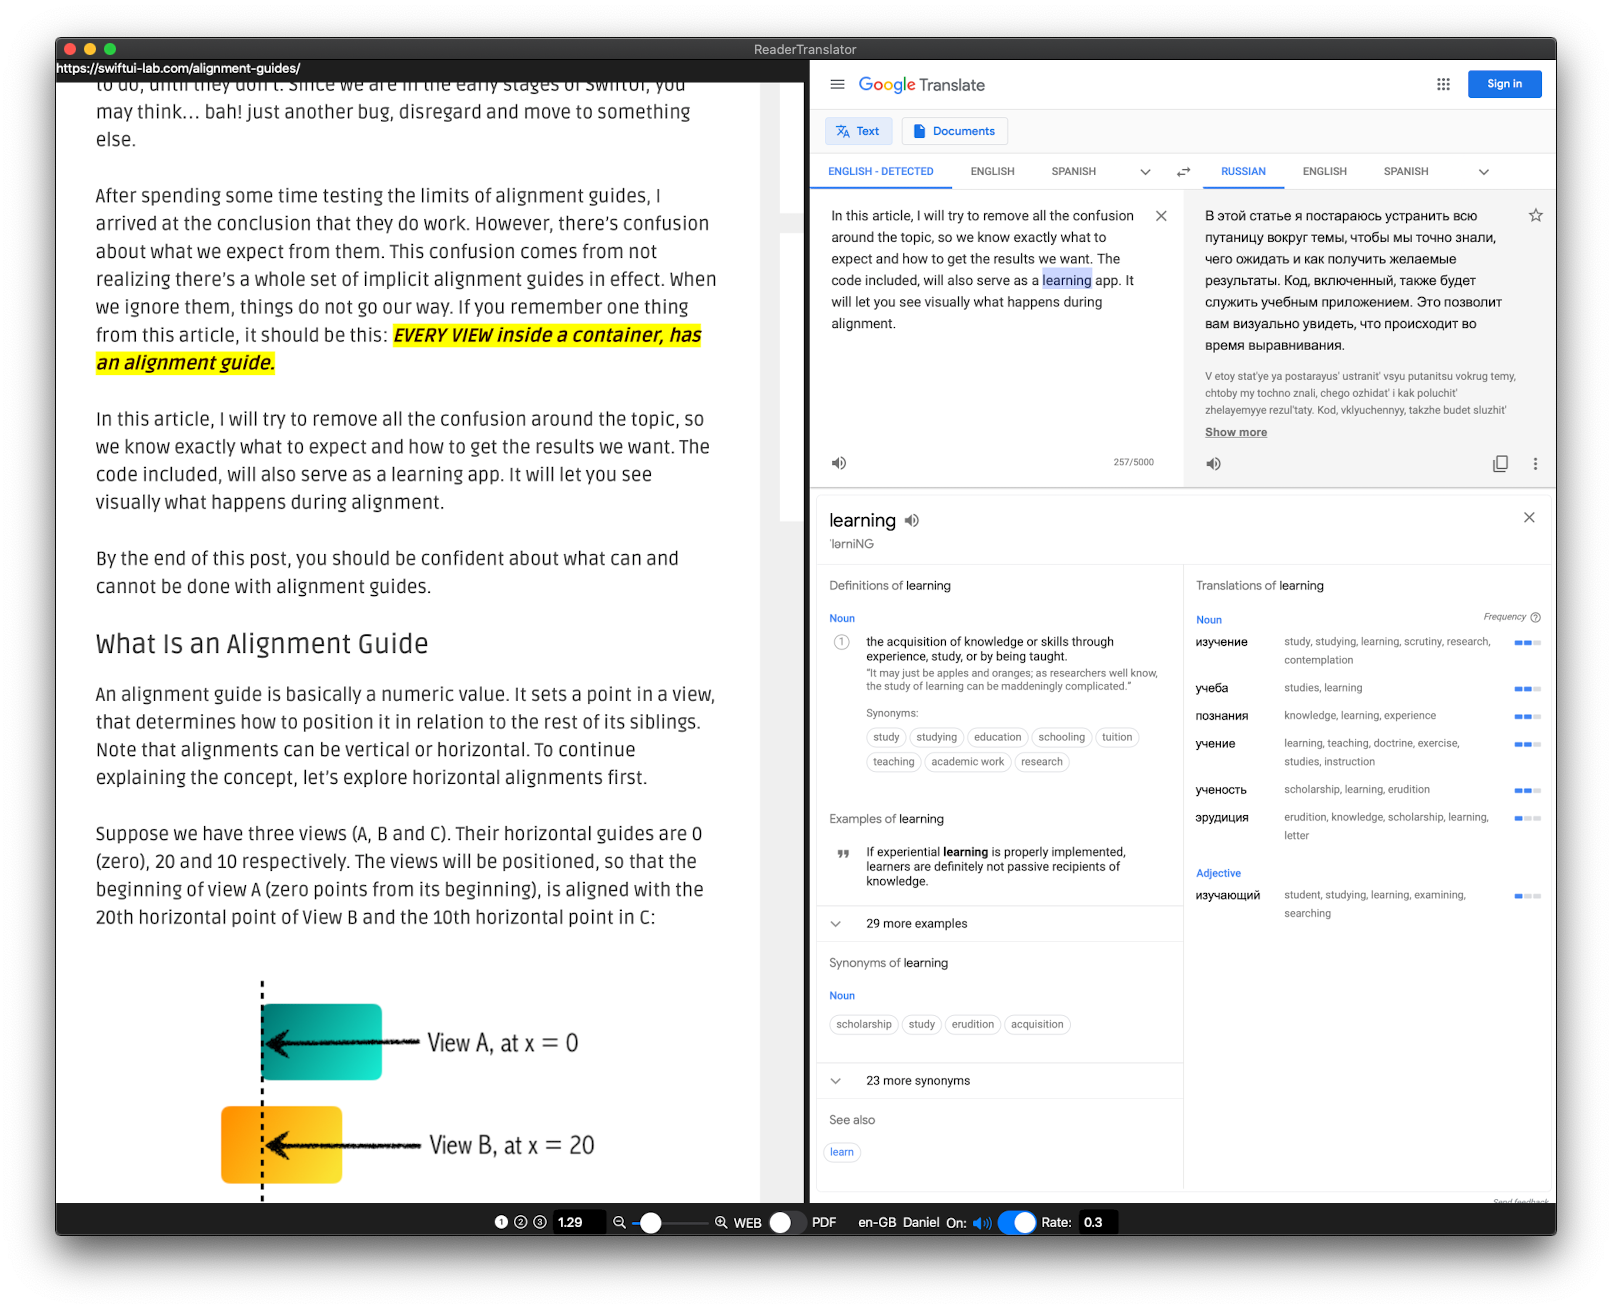Close the learning dictionary panel

point(1528,517)
